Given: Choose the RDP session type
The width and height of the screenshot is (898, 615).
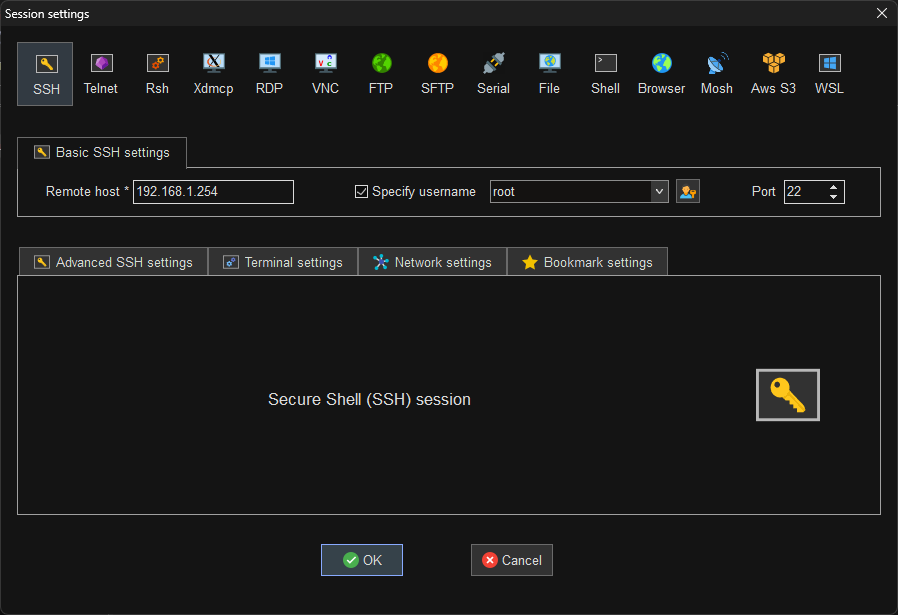Looking at the screenshot, I should [x=269, y=74].
